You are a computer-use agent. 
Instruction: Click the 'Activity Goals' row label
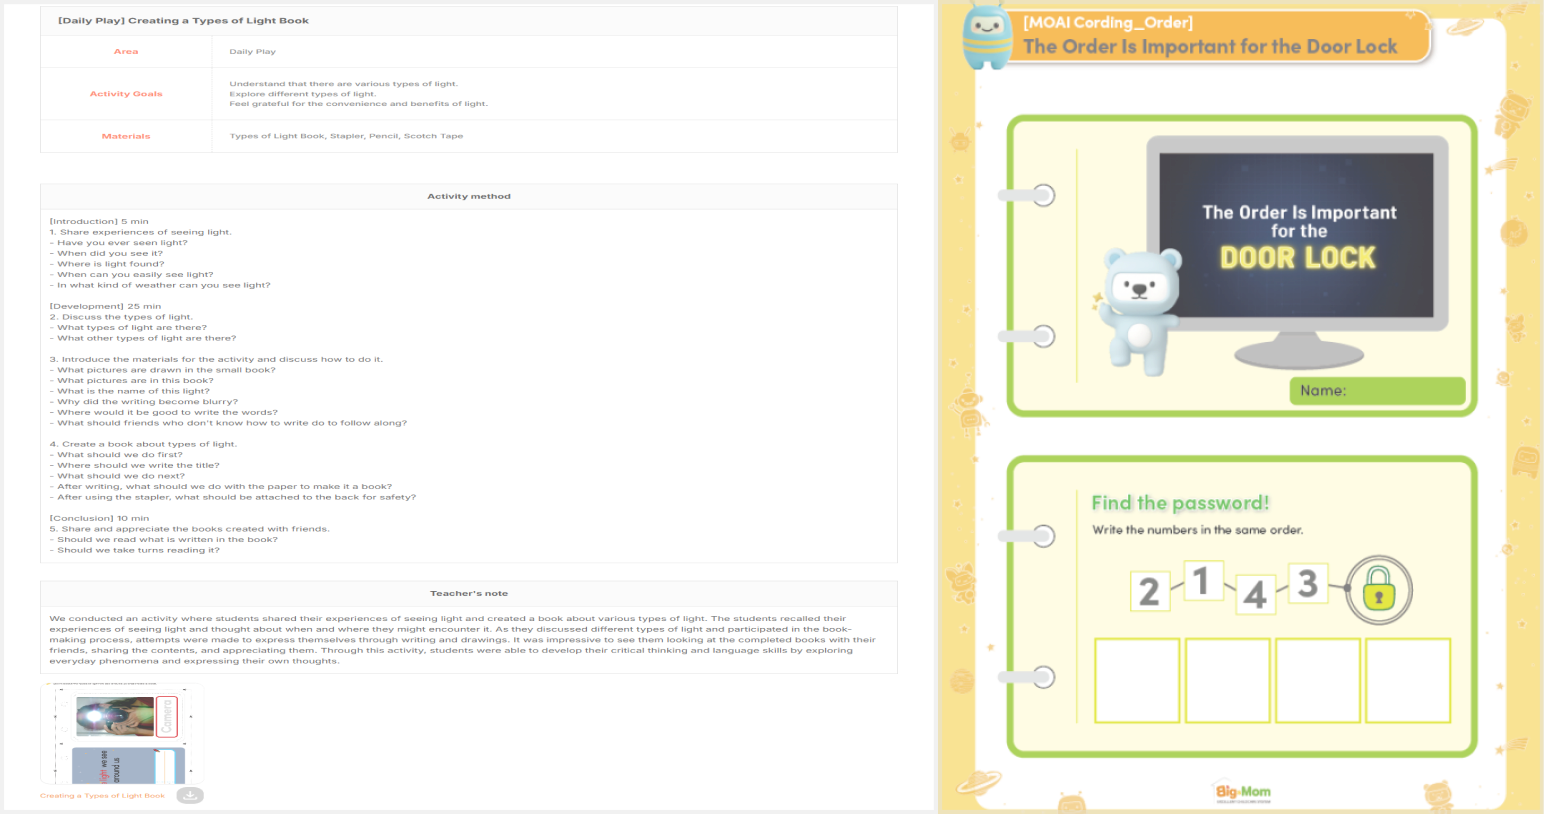[126, 94]
